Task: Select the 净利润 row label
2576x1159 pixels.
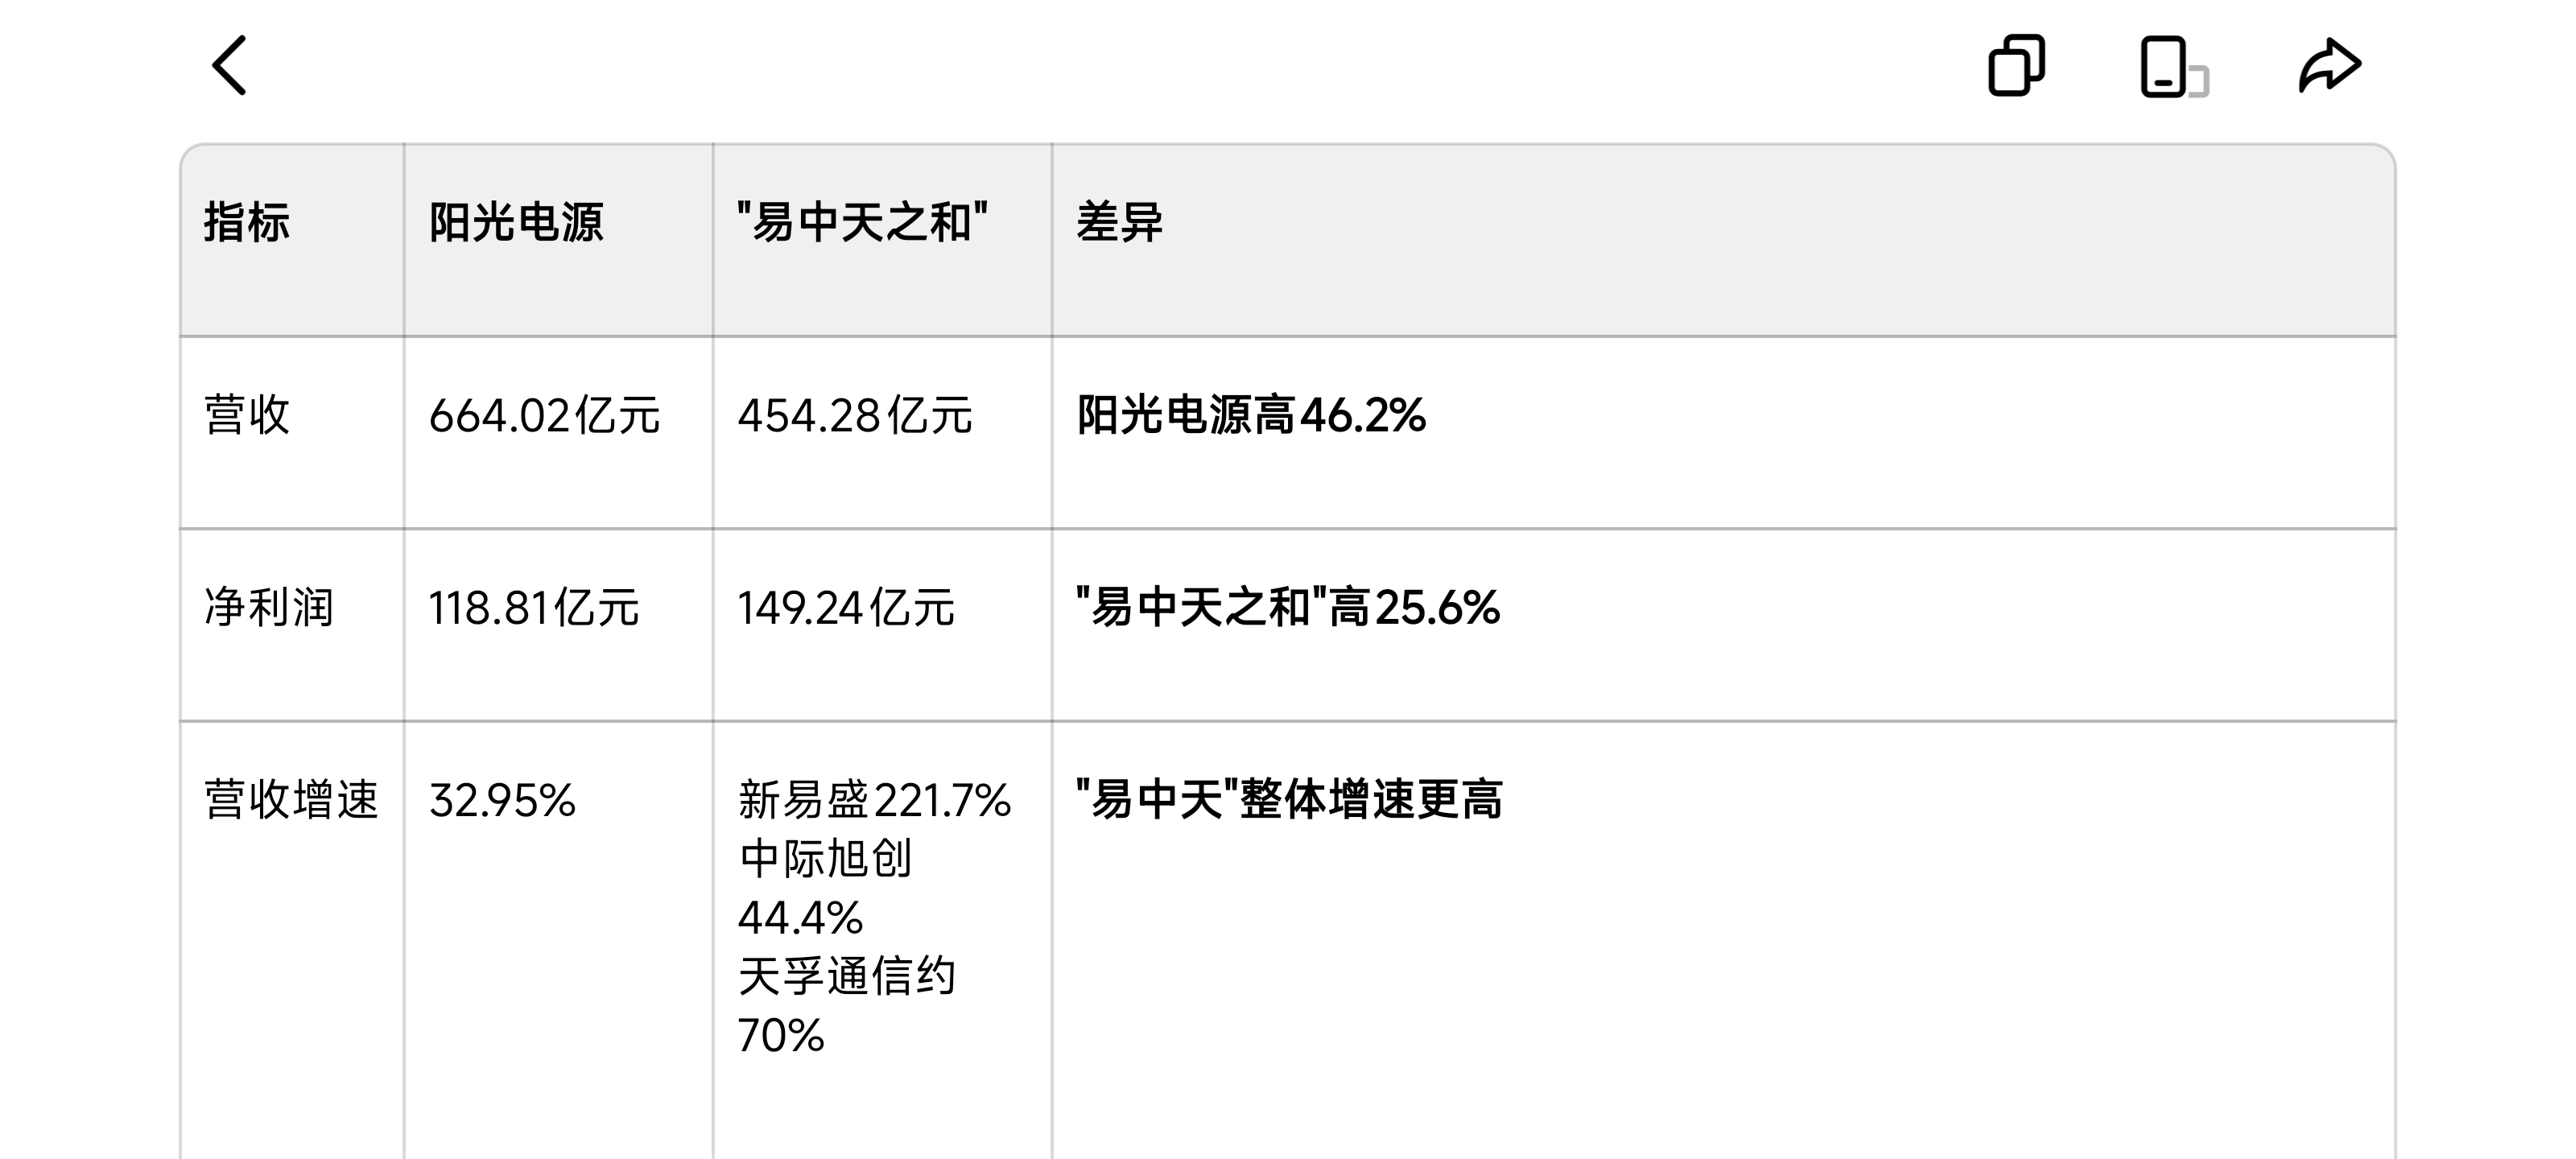Action: coord(269,607)
